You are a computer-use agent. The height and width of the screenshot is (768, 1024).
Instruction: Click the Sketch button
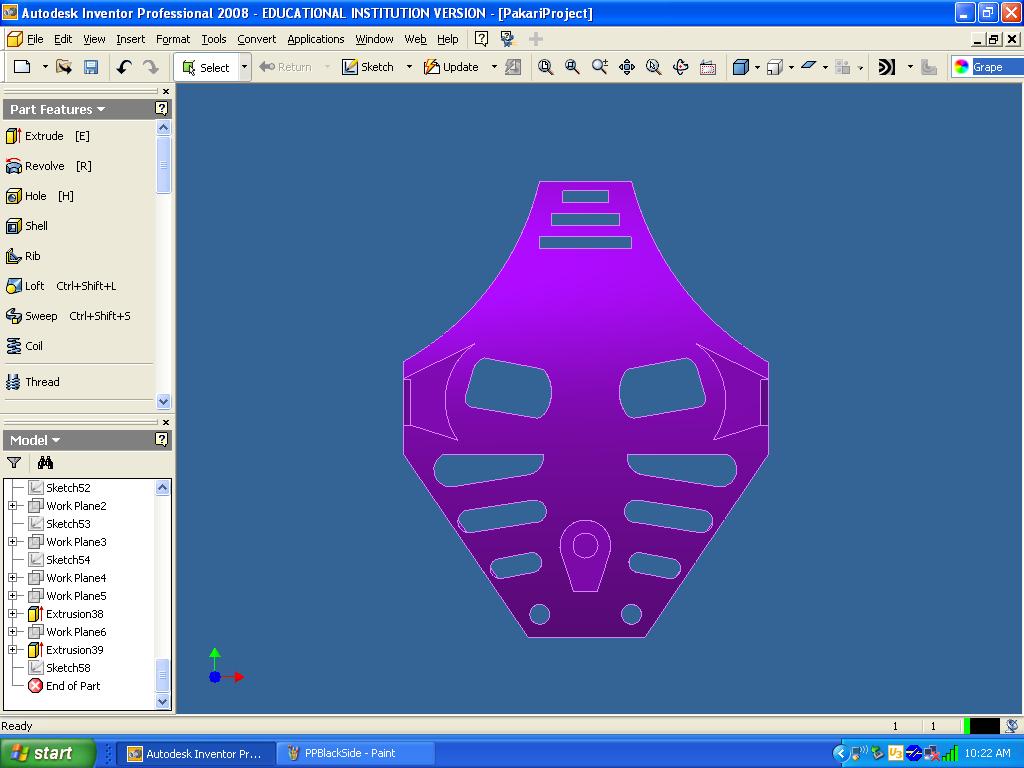tap(368, 67)
